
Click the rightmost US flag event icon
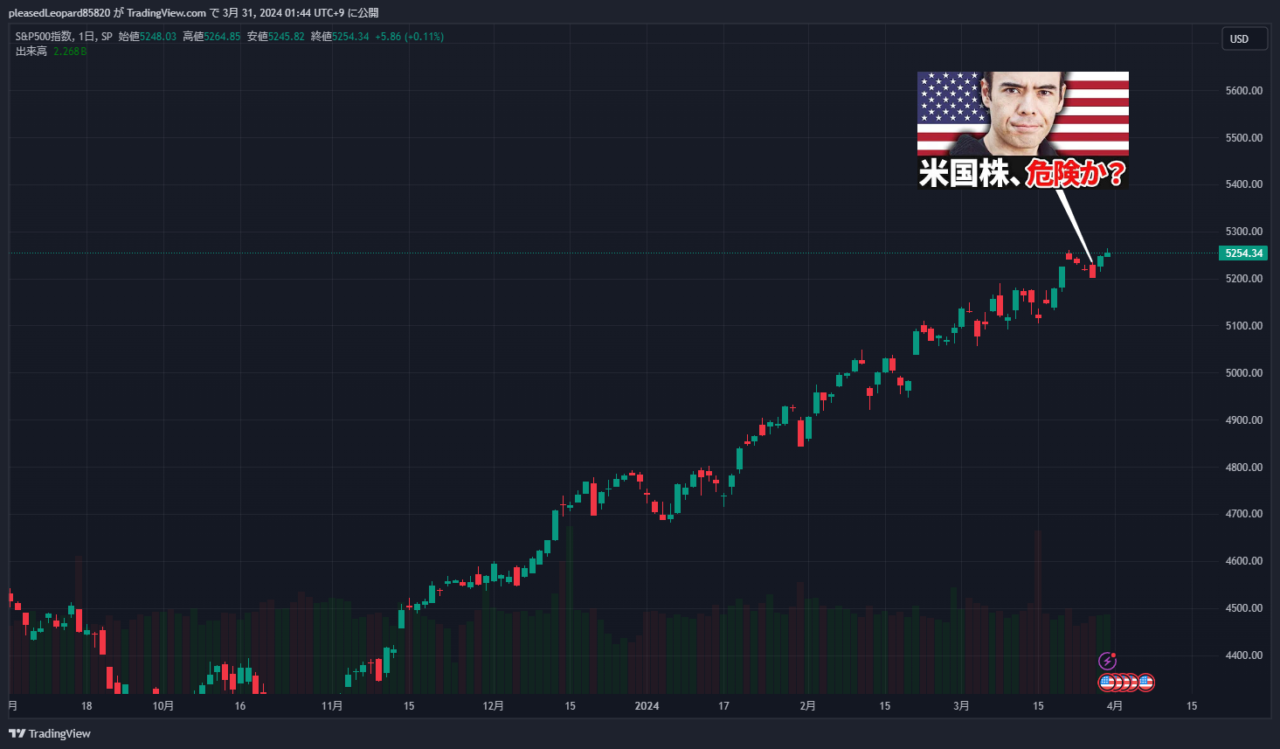click(1147, 681)
